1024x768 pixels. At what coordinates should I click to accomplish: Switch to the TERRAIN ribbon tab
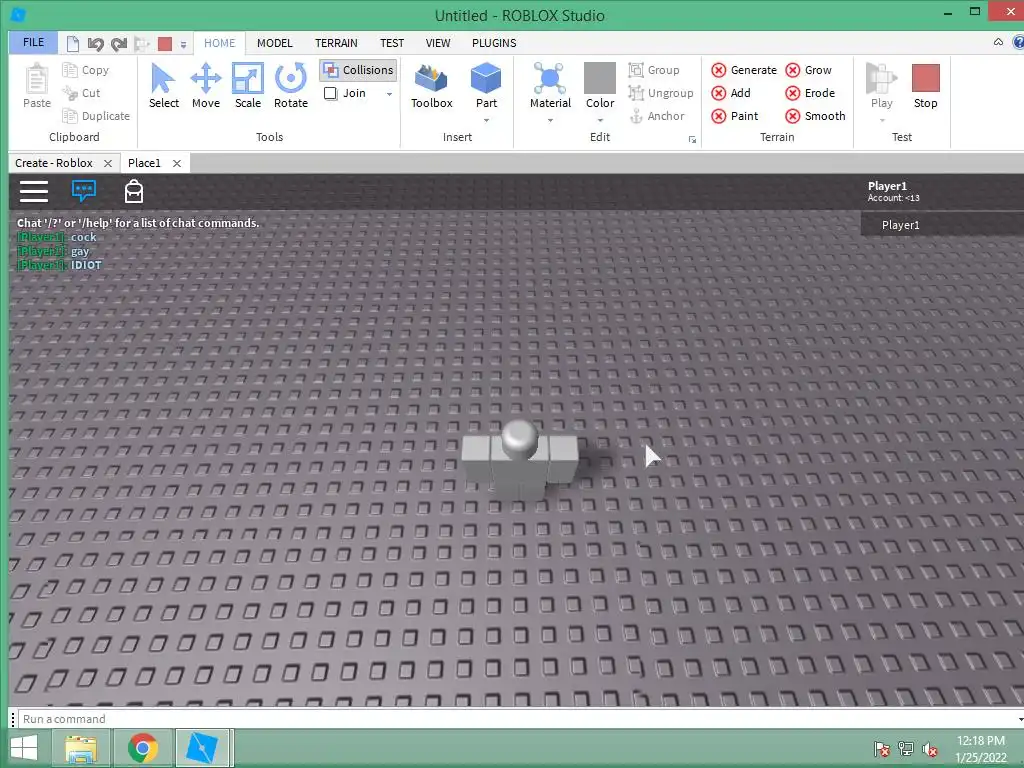(x=336, y=43)
